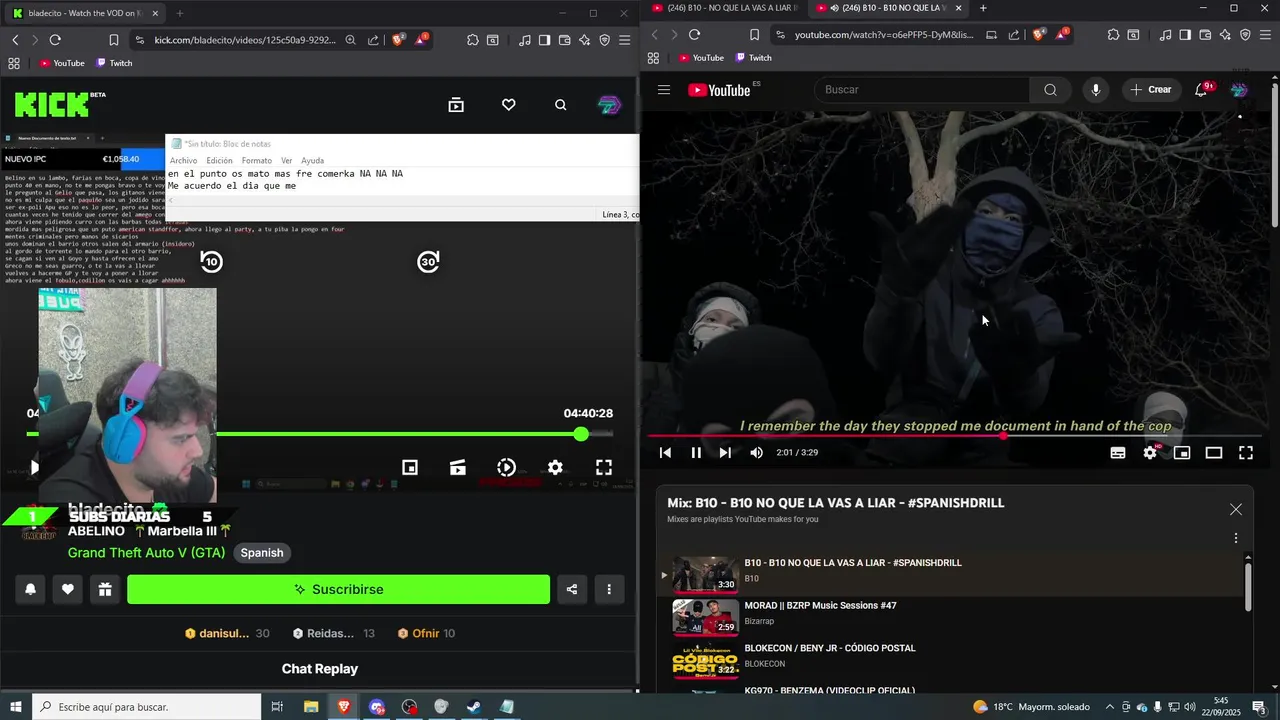The height and width of the screenshot is (720, 1280).
Task: Toggle Kick mini player mode
Action: click(410, 467)
